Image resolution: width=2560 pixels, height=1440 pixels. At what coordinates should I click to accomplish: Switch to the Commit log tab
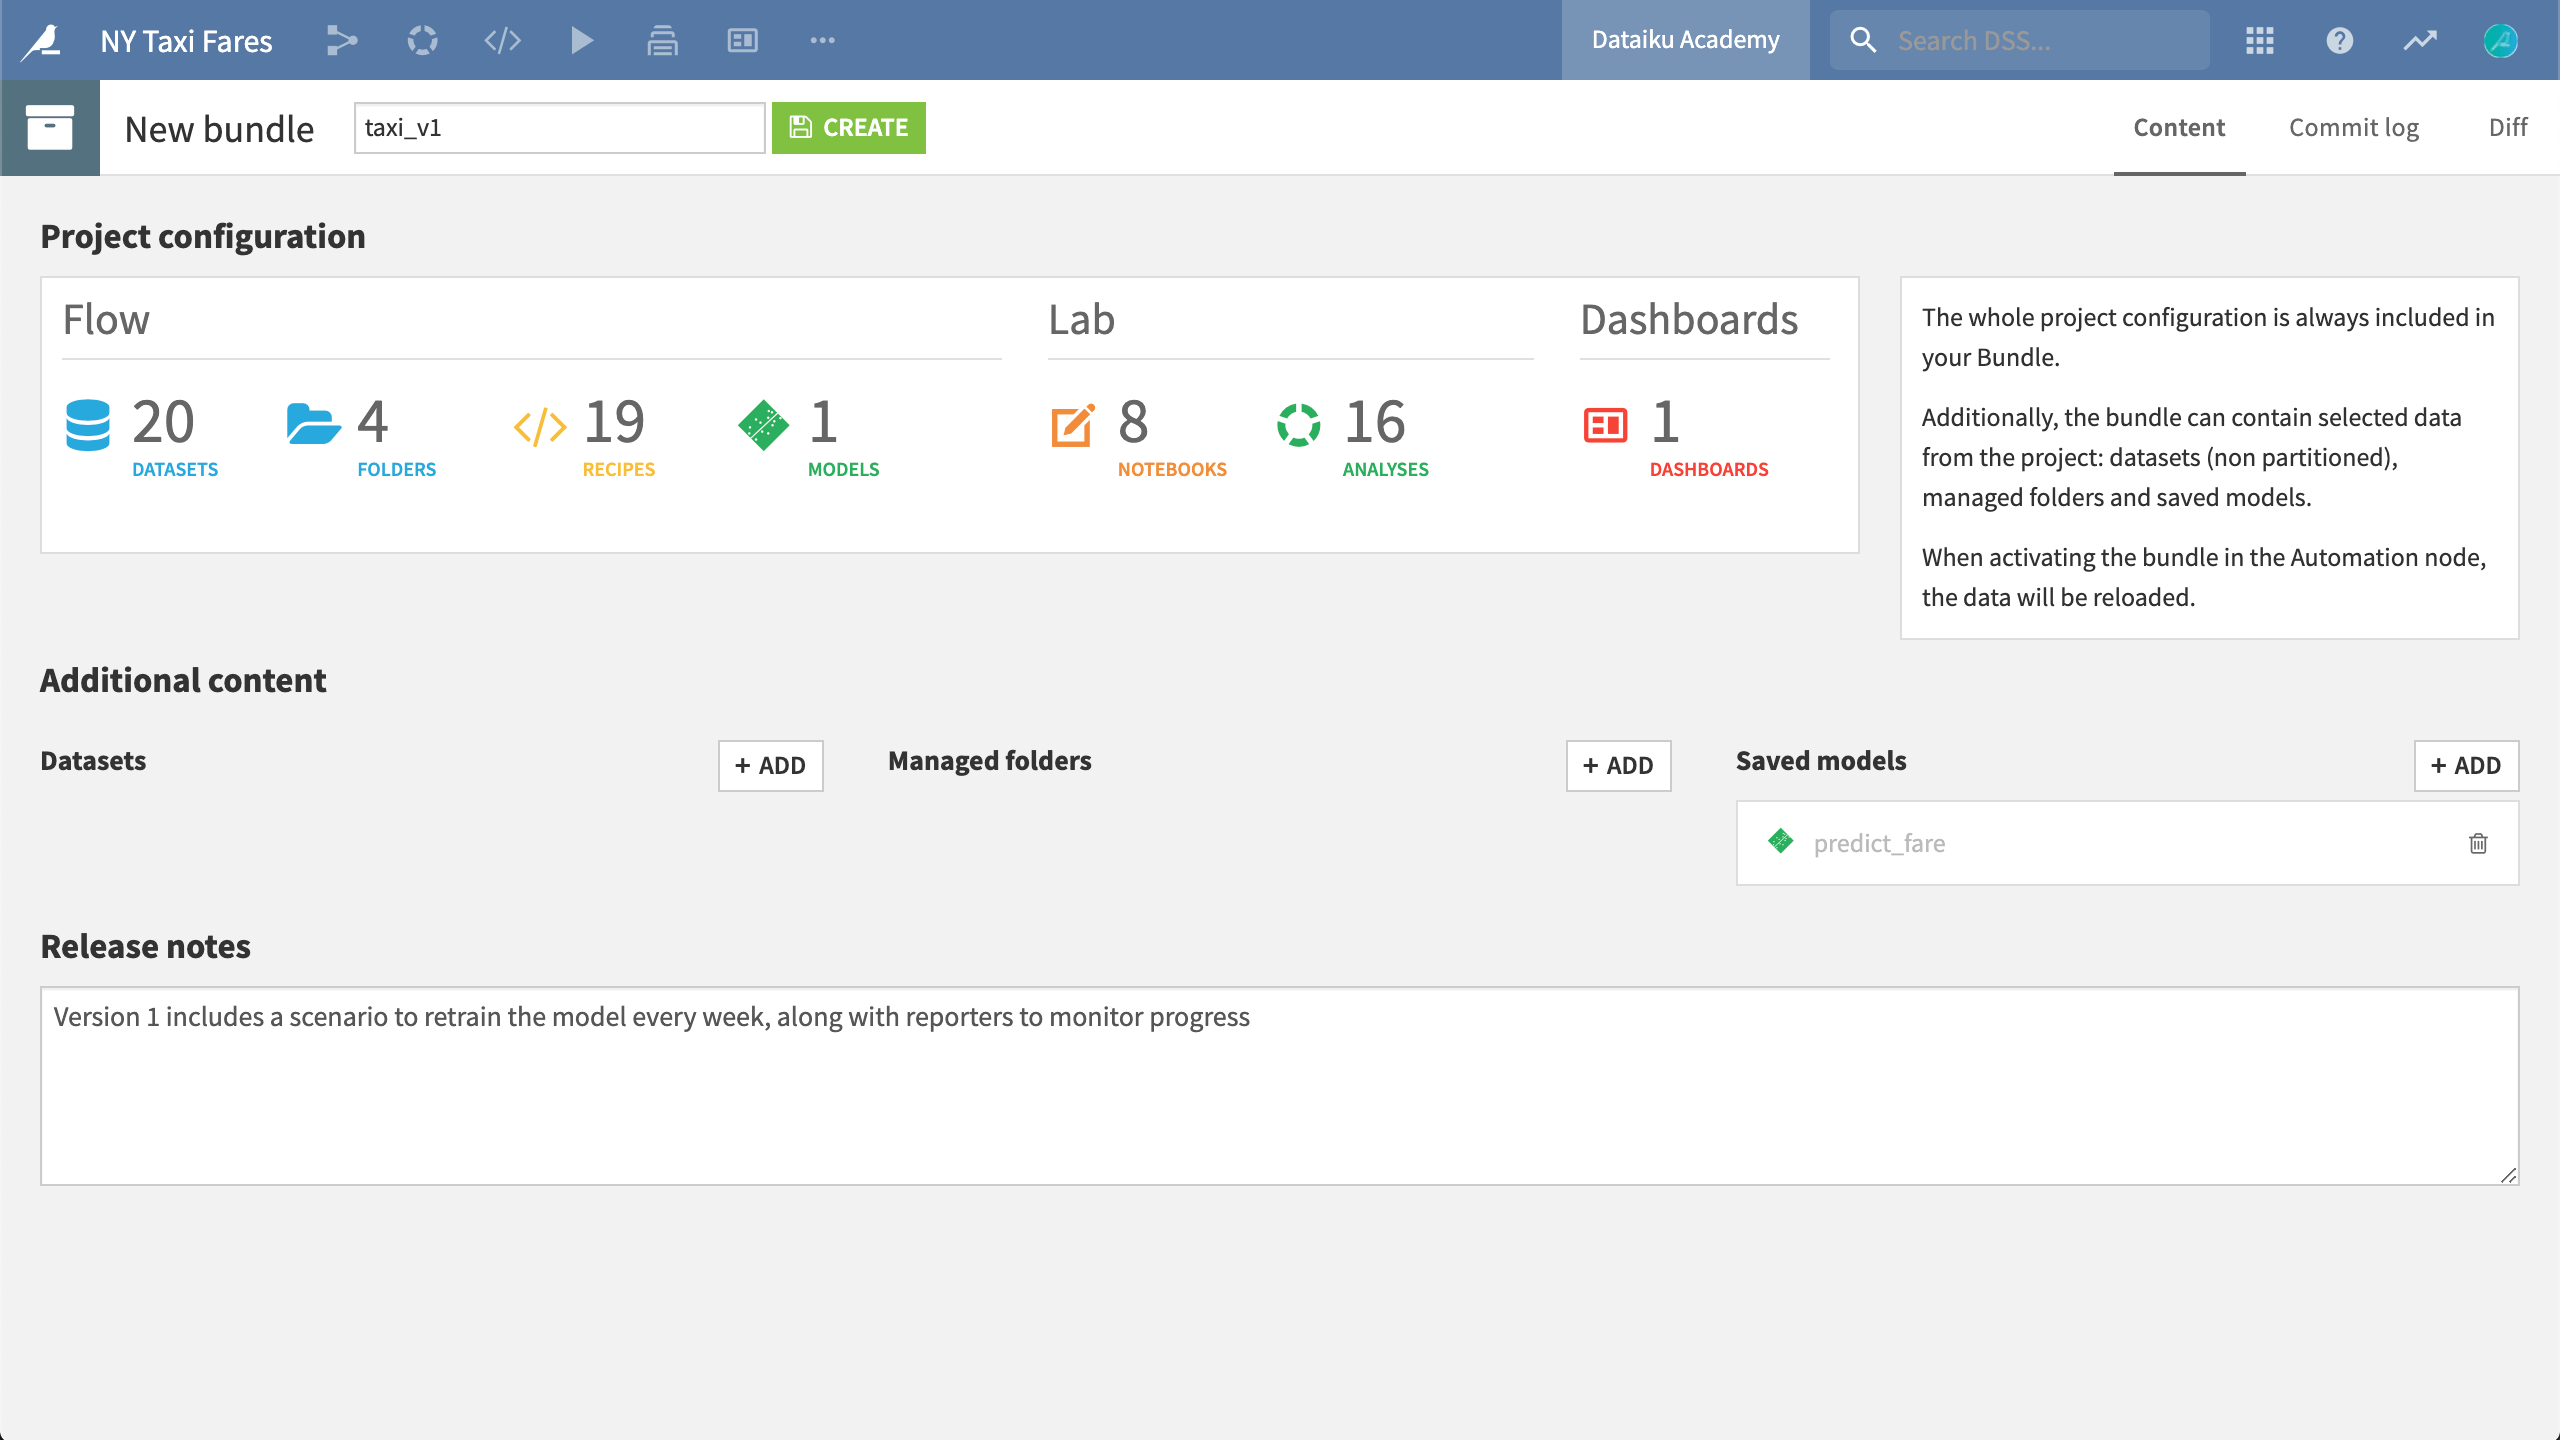2354,128
